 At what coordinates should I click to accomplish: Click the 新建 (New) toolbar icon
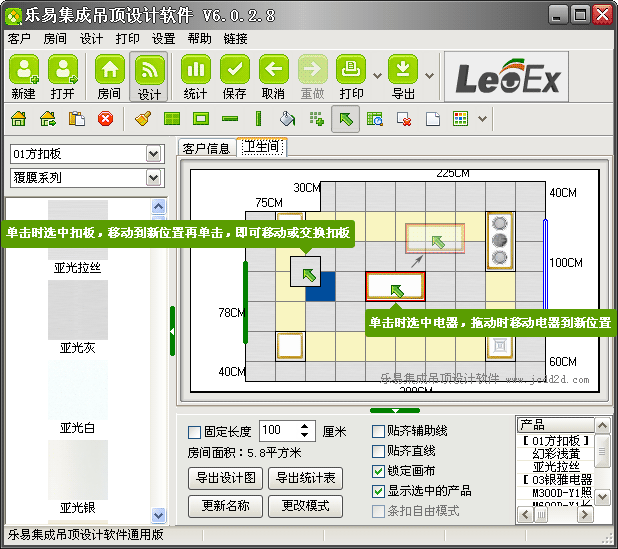tap(24, 71)
